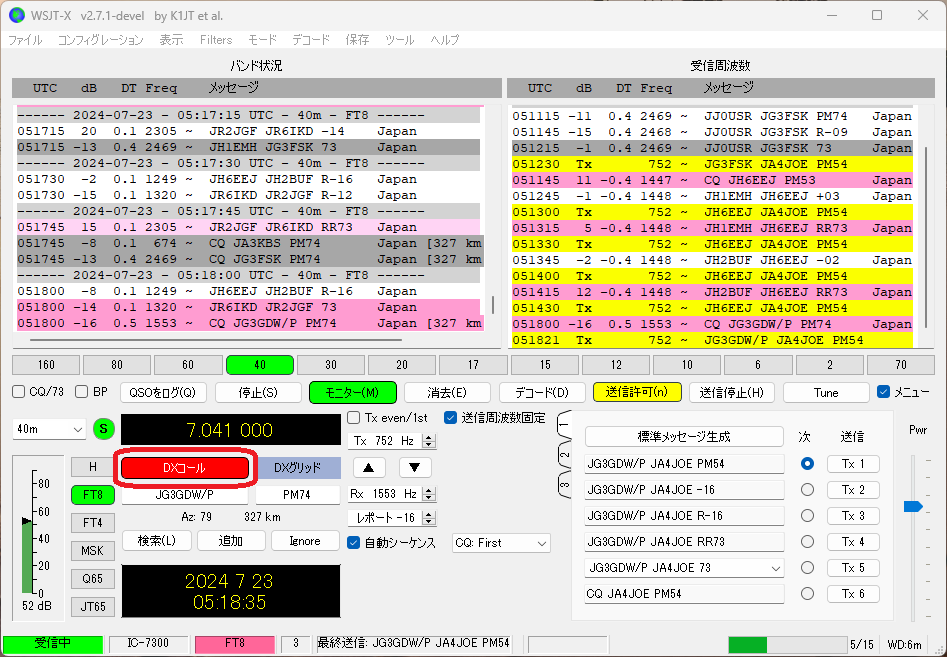Toggle the CQ/73 checkbox

tap(19, 392)
